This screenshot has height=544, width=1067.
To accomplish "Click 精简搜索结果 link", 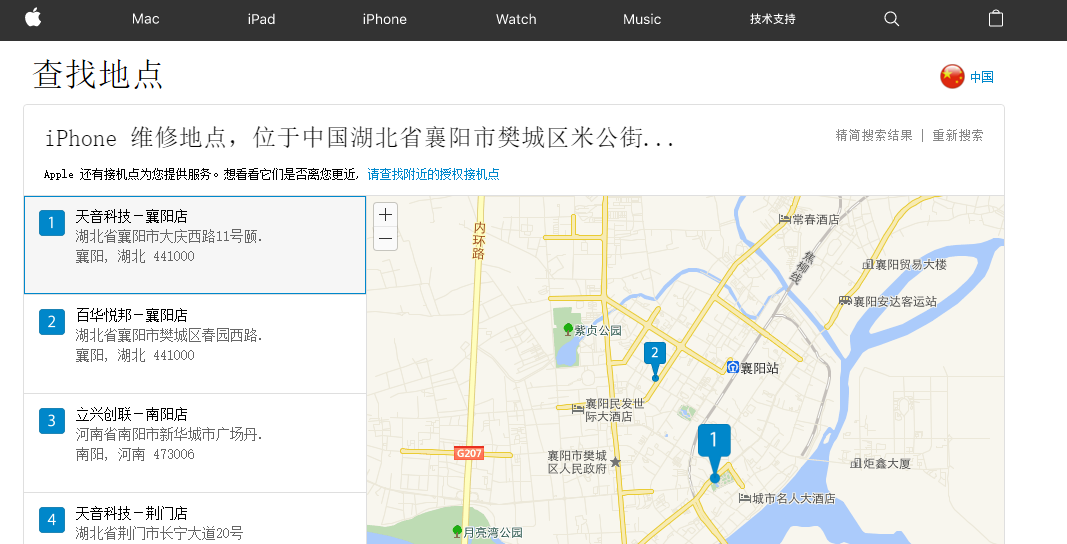I will [874, 135].
